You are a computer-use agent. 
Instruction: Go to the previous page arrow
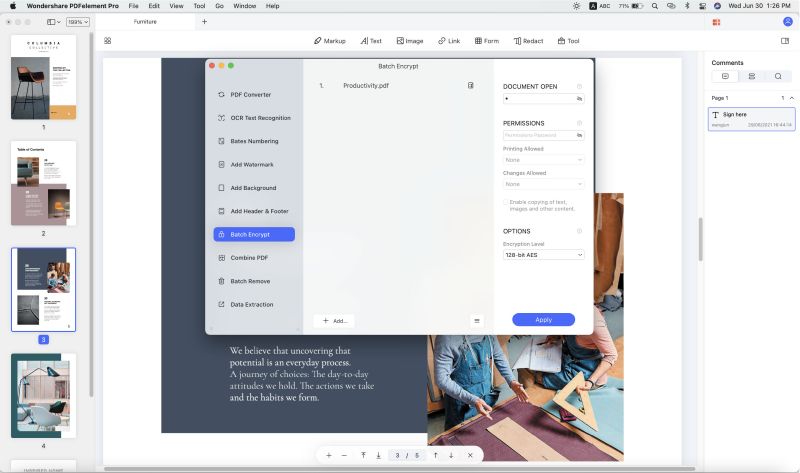pos(435,455)
